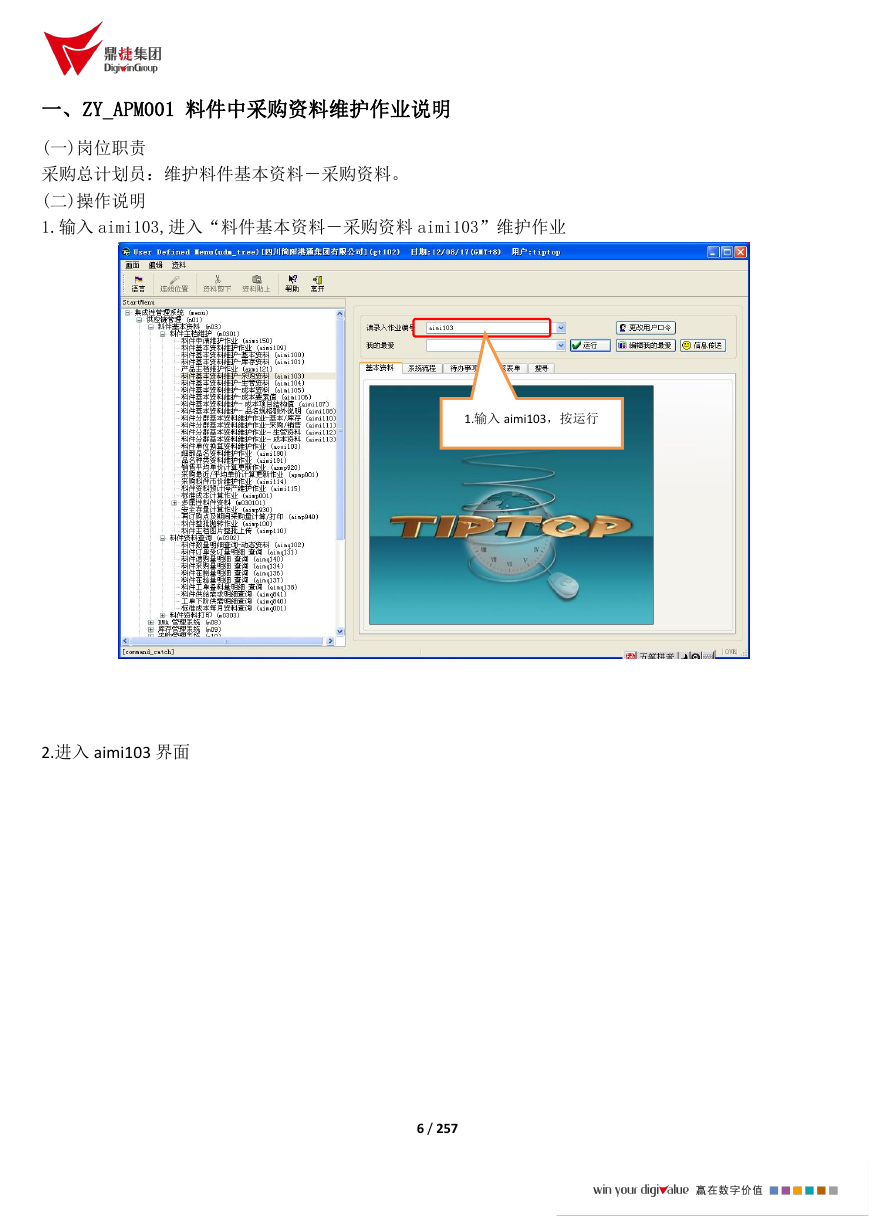
Task: Click the tree's vertical scrollbar
Action: pyautogui.click(x=340, y=470)
